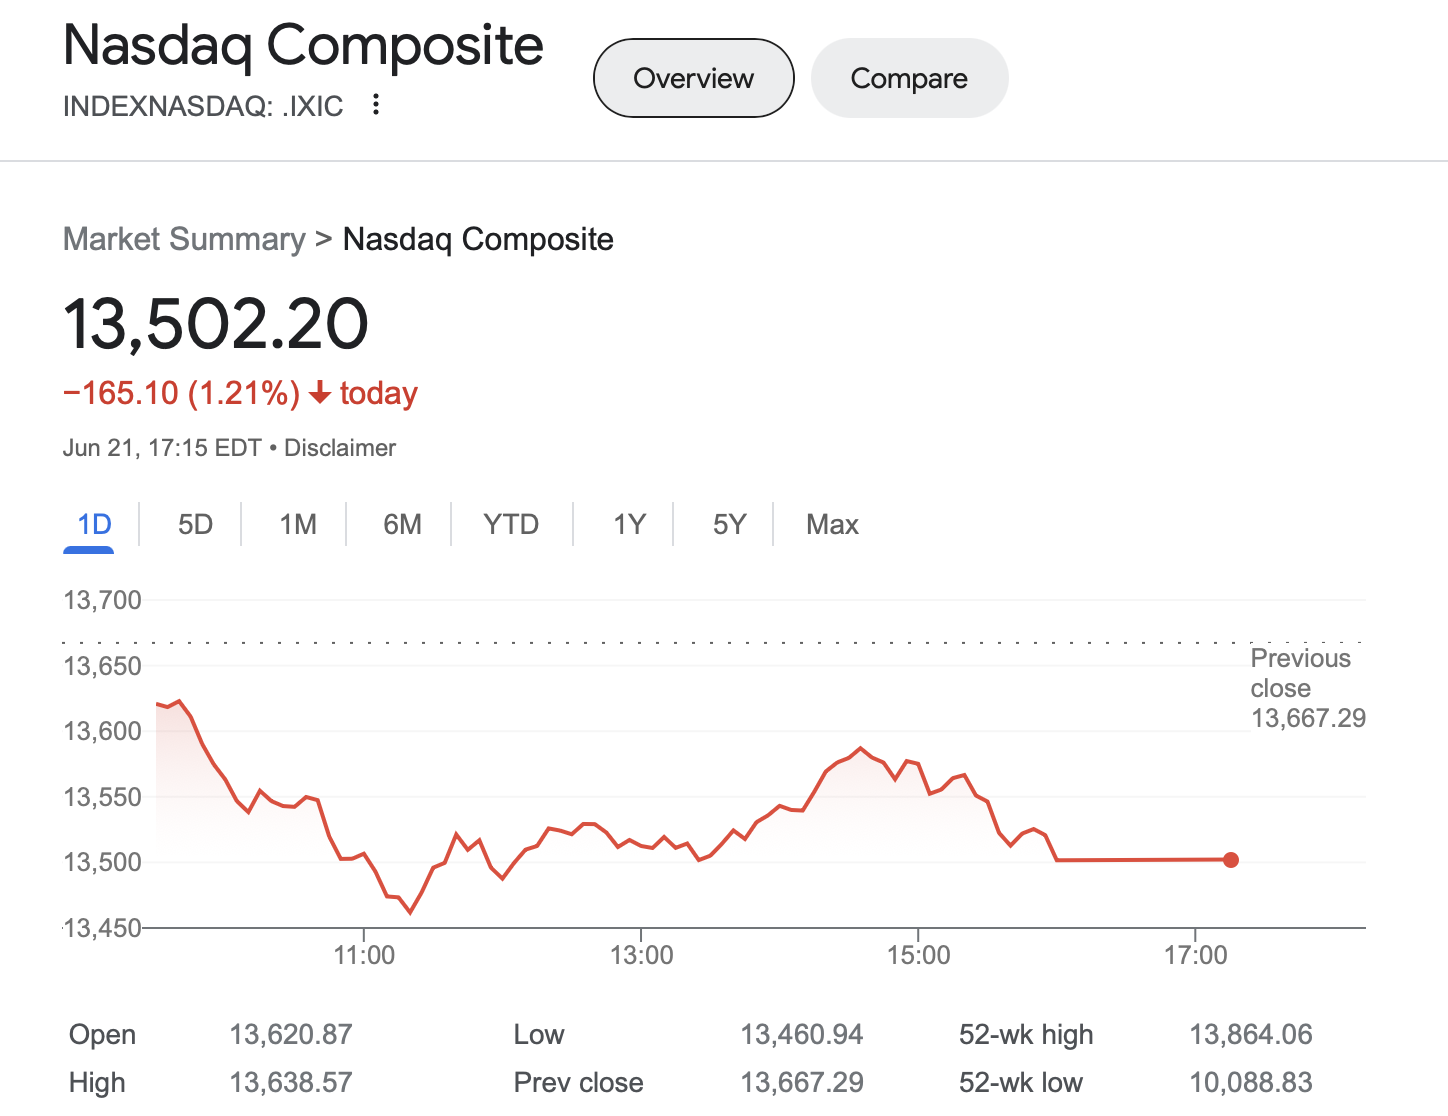Click the 13,502.20 current index value

[216, 324]
